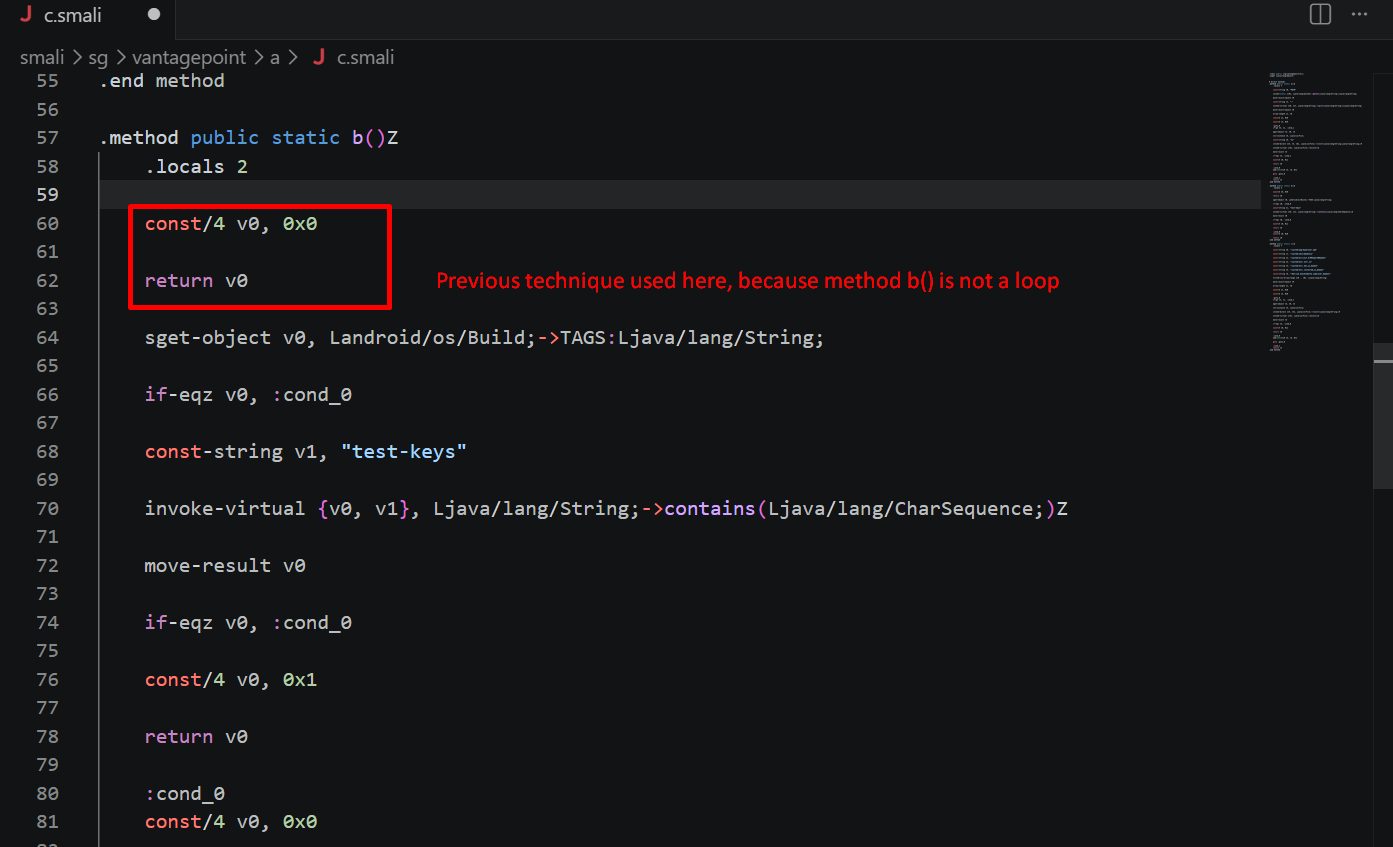1393x847 pixels.
Task: Click line number 64 in the gutter
Action: 47,337
